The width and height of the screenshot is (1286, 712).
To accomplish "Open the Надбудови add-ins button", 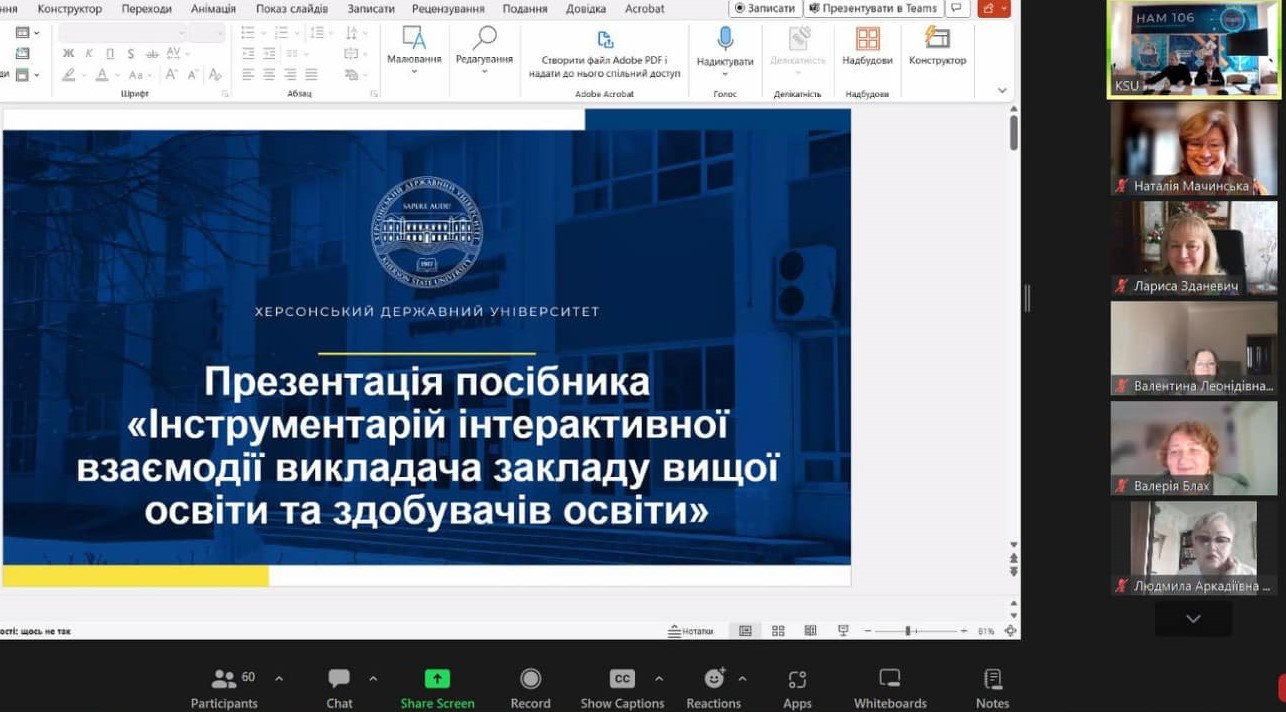I will click(x=867, y=47).
